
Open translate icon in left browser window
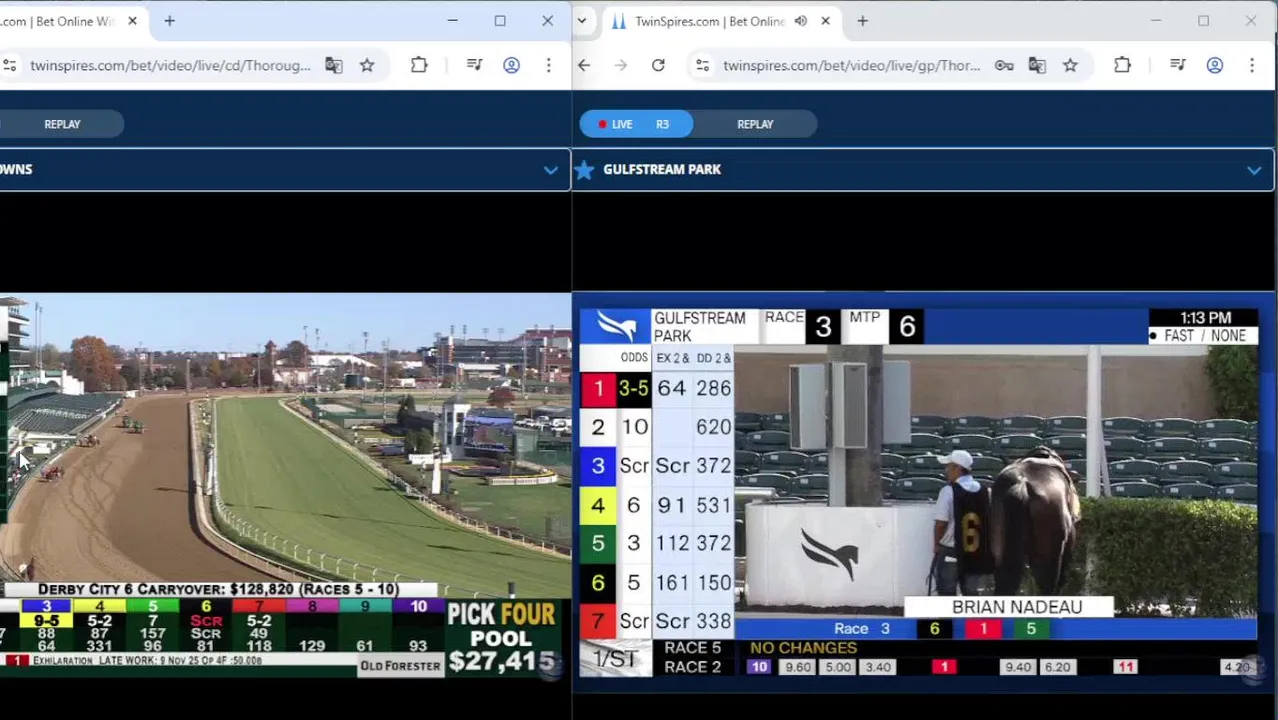click(x=333, y=65)
